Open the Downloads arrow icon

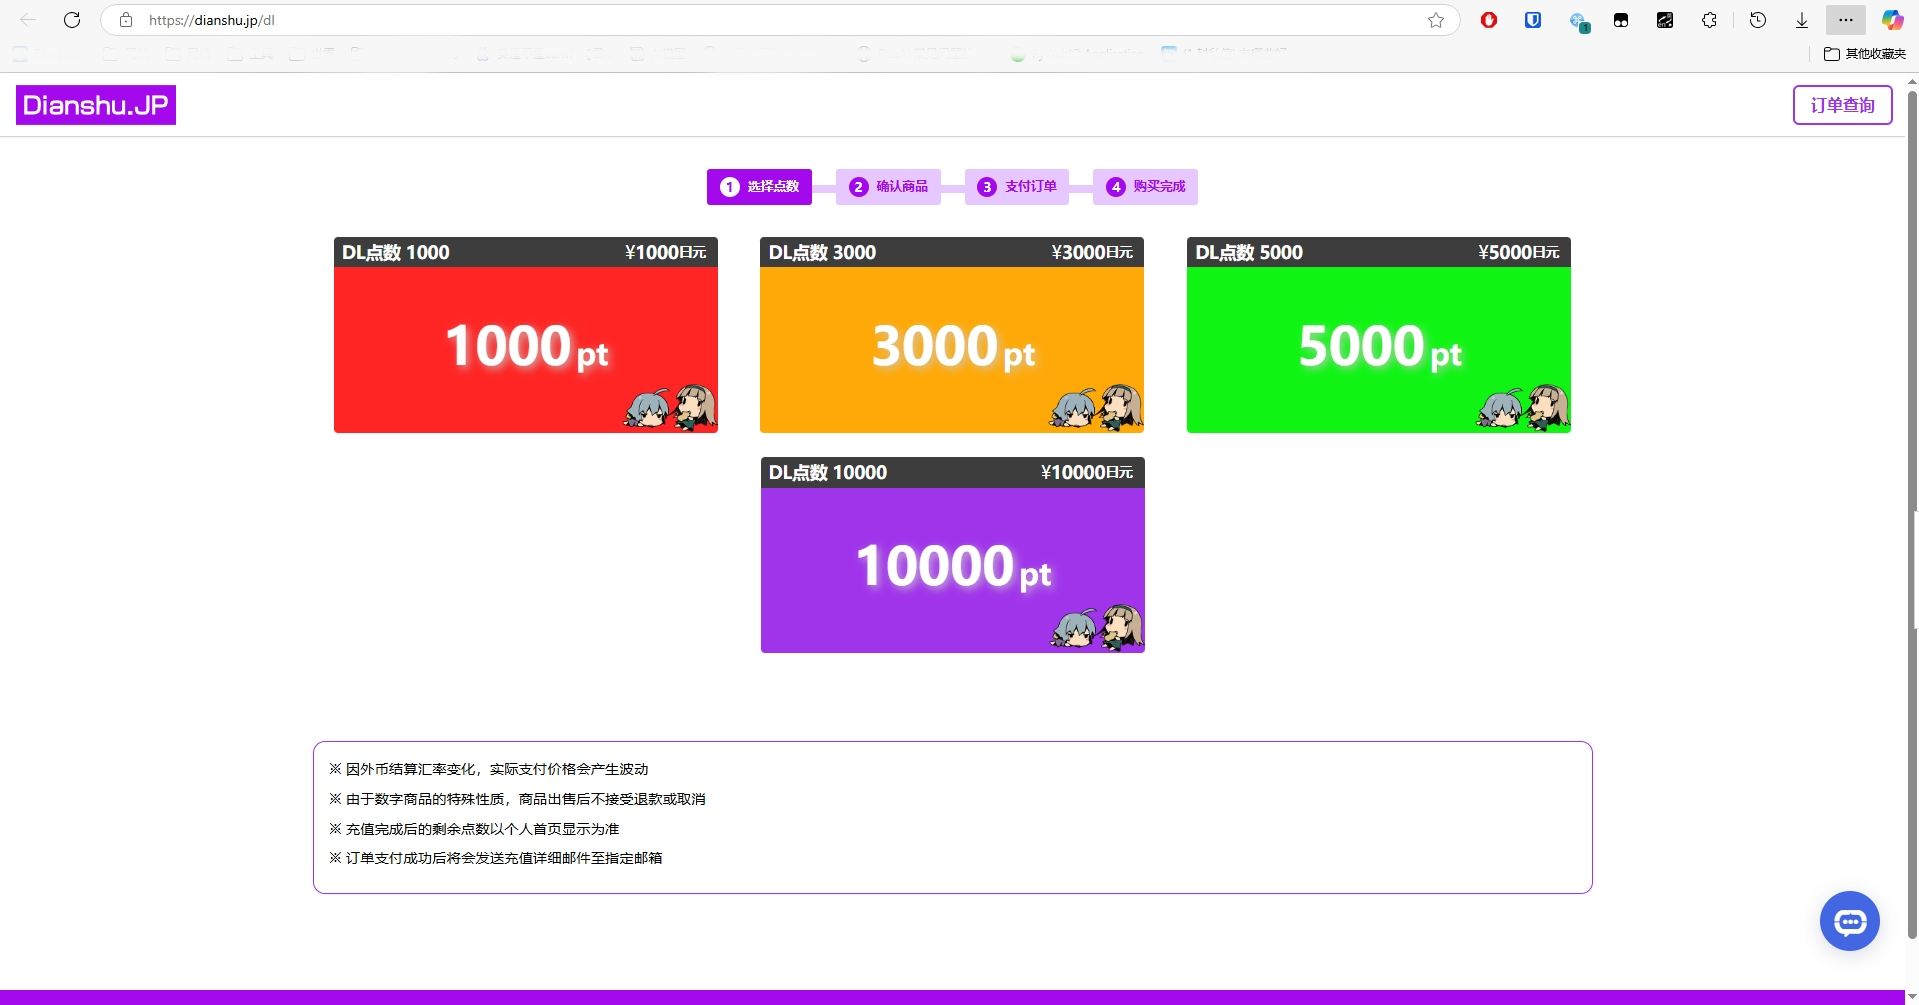(x=1802, y=20)
